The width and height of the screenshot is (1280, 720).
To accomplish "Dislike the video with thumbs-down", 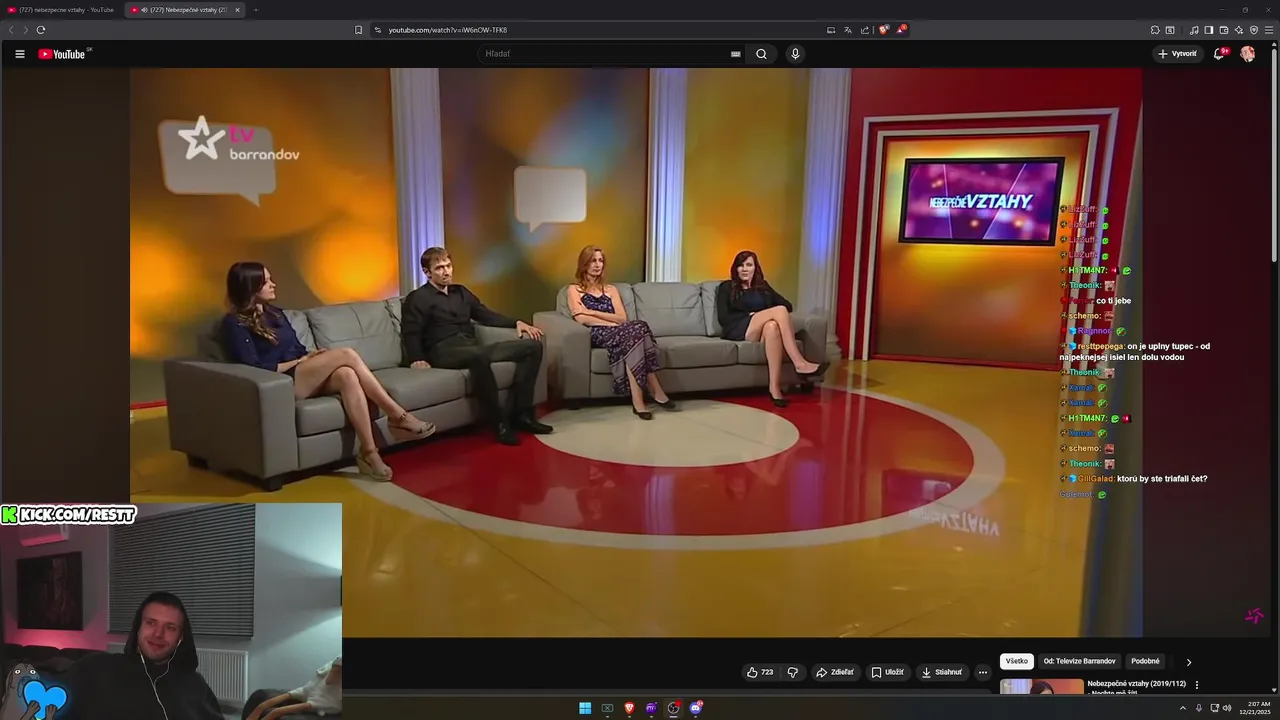I will point(792,672).
